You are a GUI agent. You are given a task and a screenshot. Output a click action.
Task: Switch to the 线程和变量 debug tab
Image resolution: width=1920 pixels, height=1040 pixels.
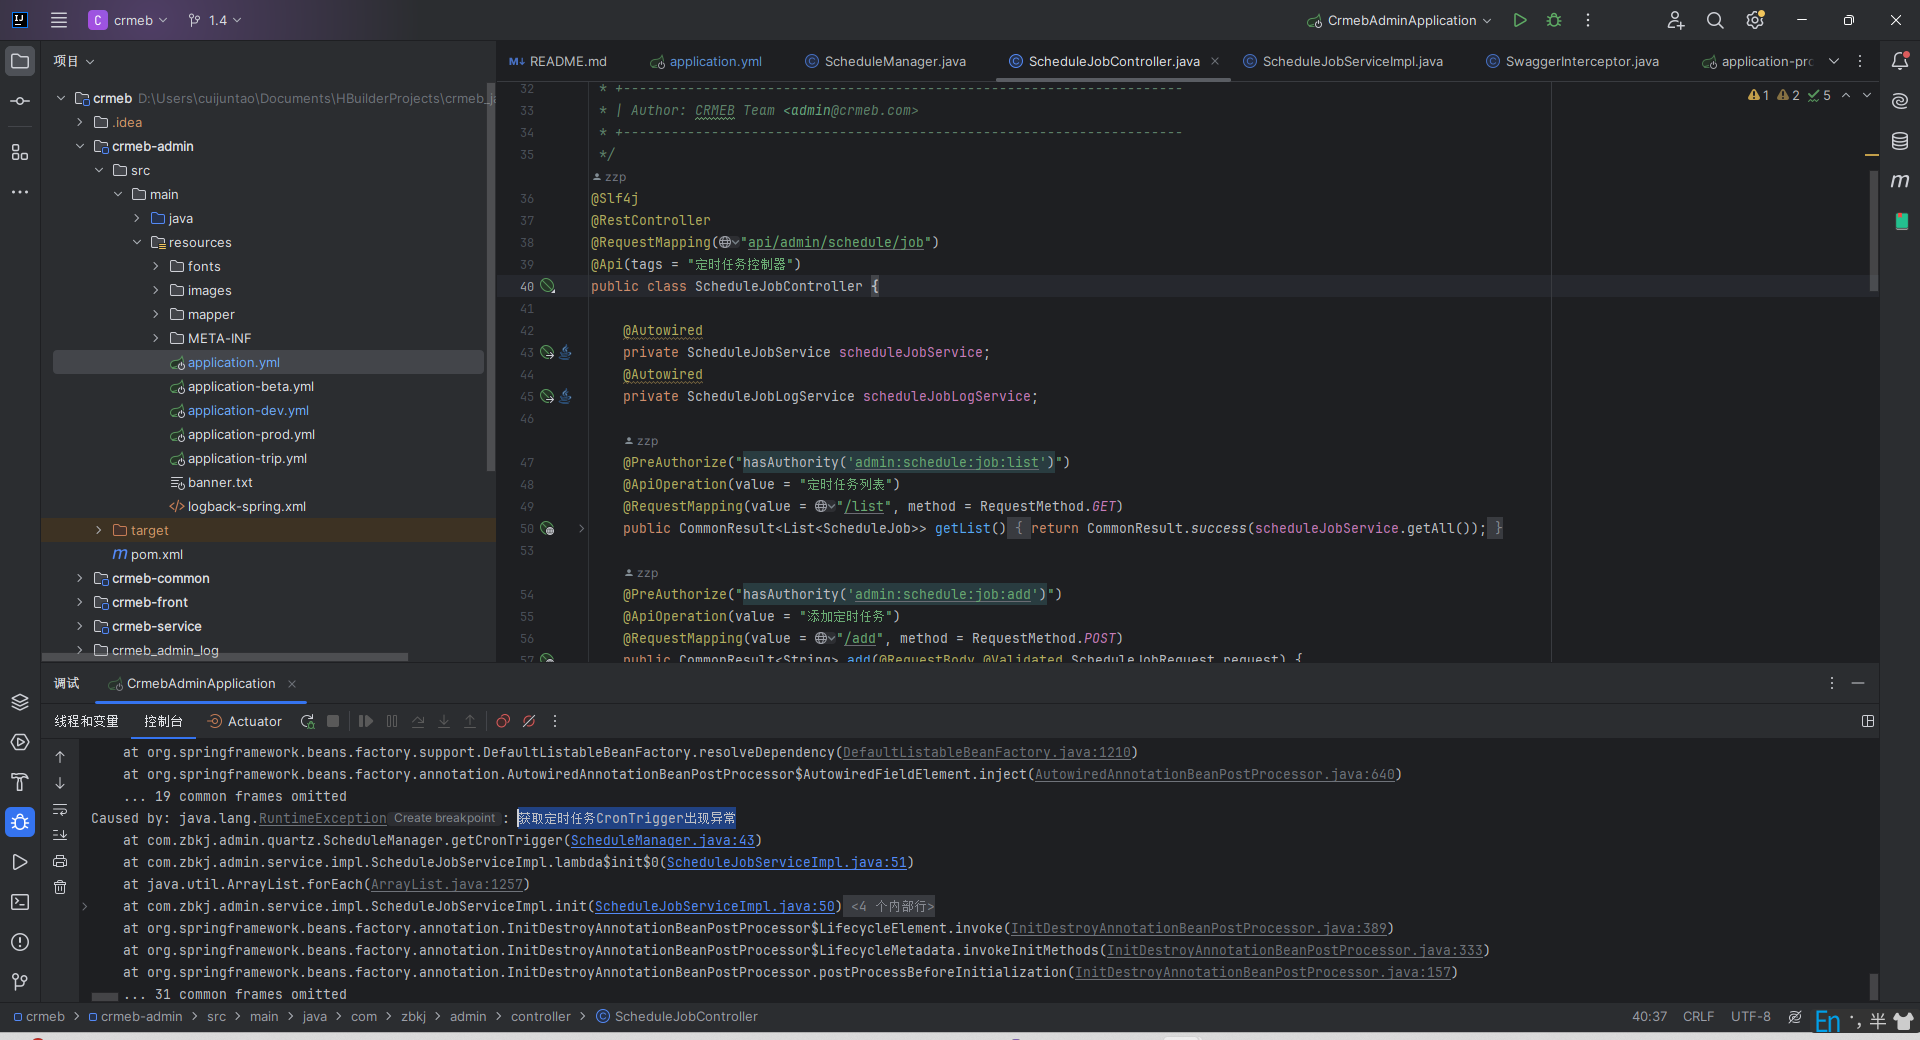point(86,721)
